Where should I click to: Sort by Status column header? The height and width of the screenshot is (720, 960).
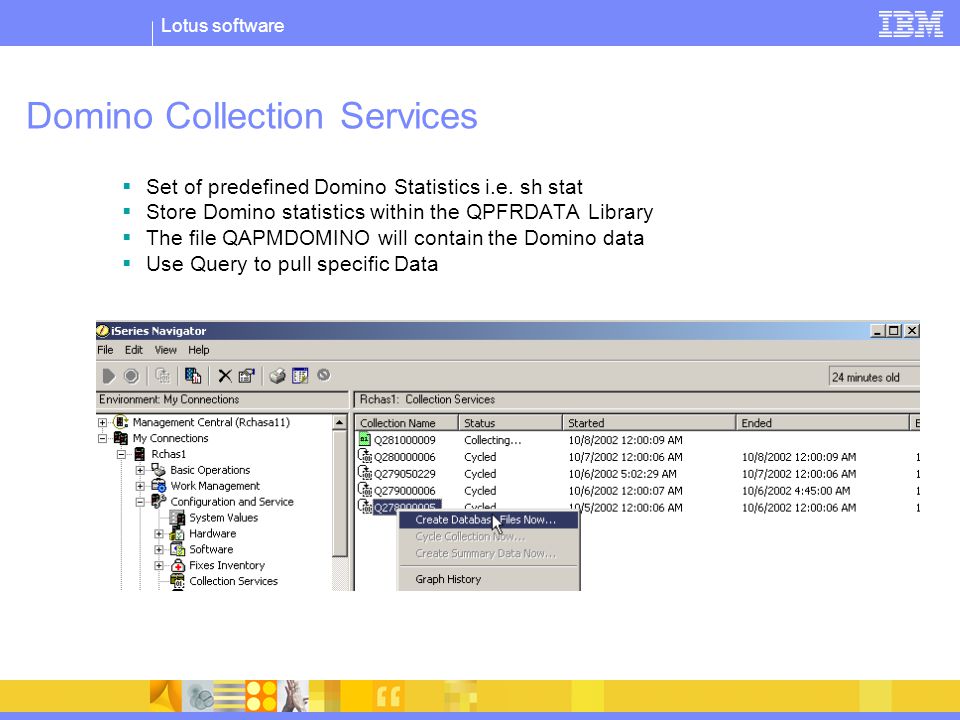pyautogui.click(x=511, y=422)
